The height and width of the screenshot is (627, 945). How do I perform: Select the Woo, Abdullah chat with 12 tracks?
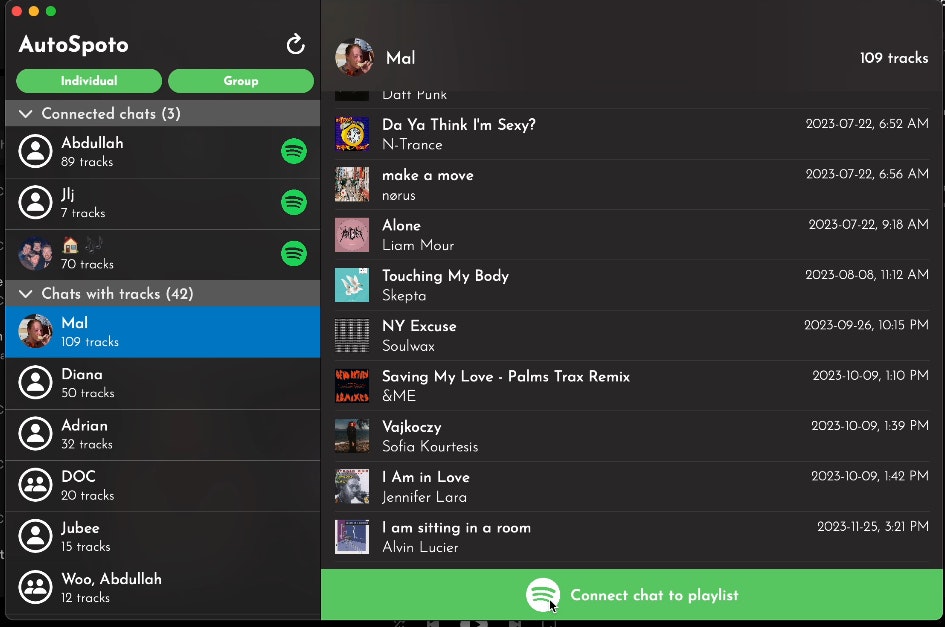[163, 588]
